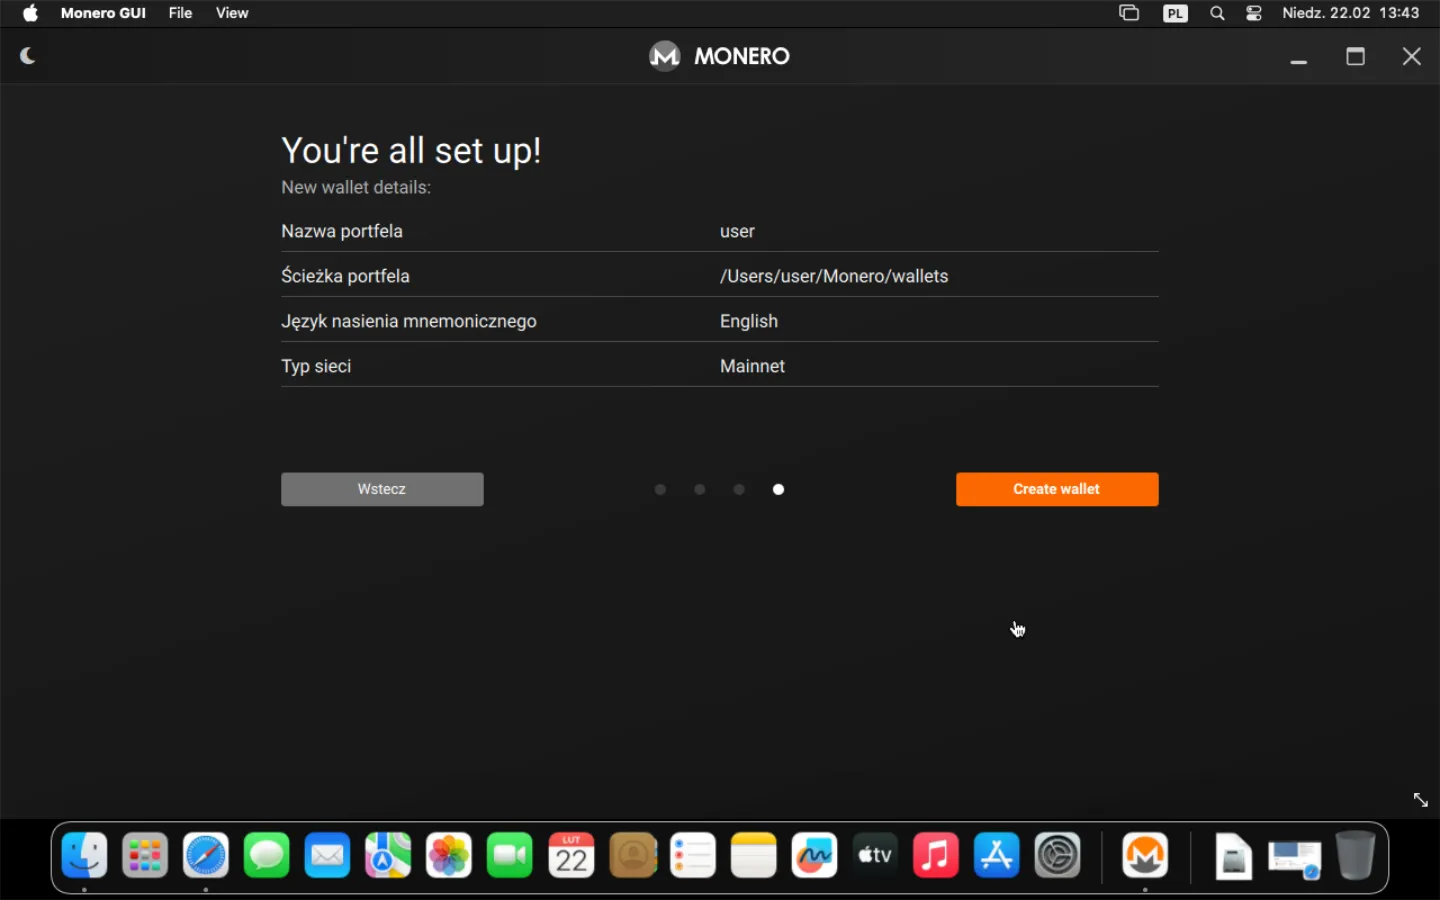Image resolution: width=1440 pixels, height=900 pixels.
Task: Click the "You're all set up!" heading
Action: click(411, 150)
